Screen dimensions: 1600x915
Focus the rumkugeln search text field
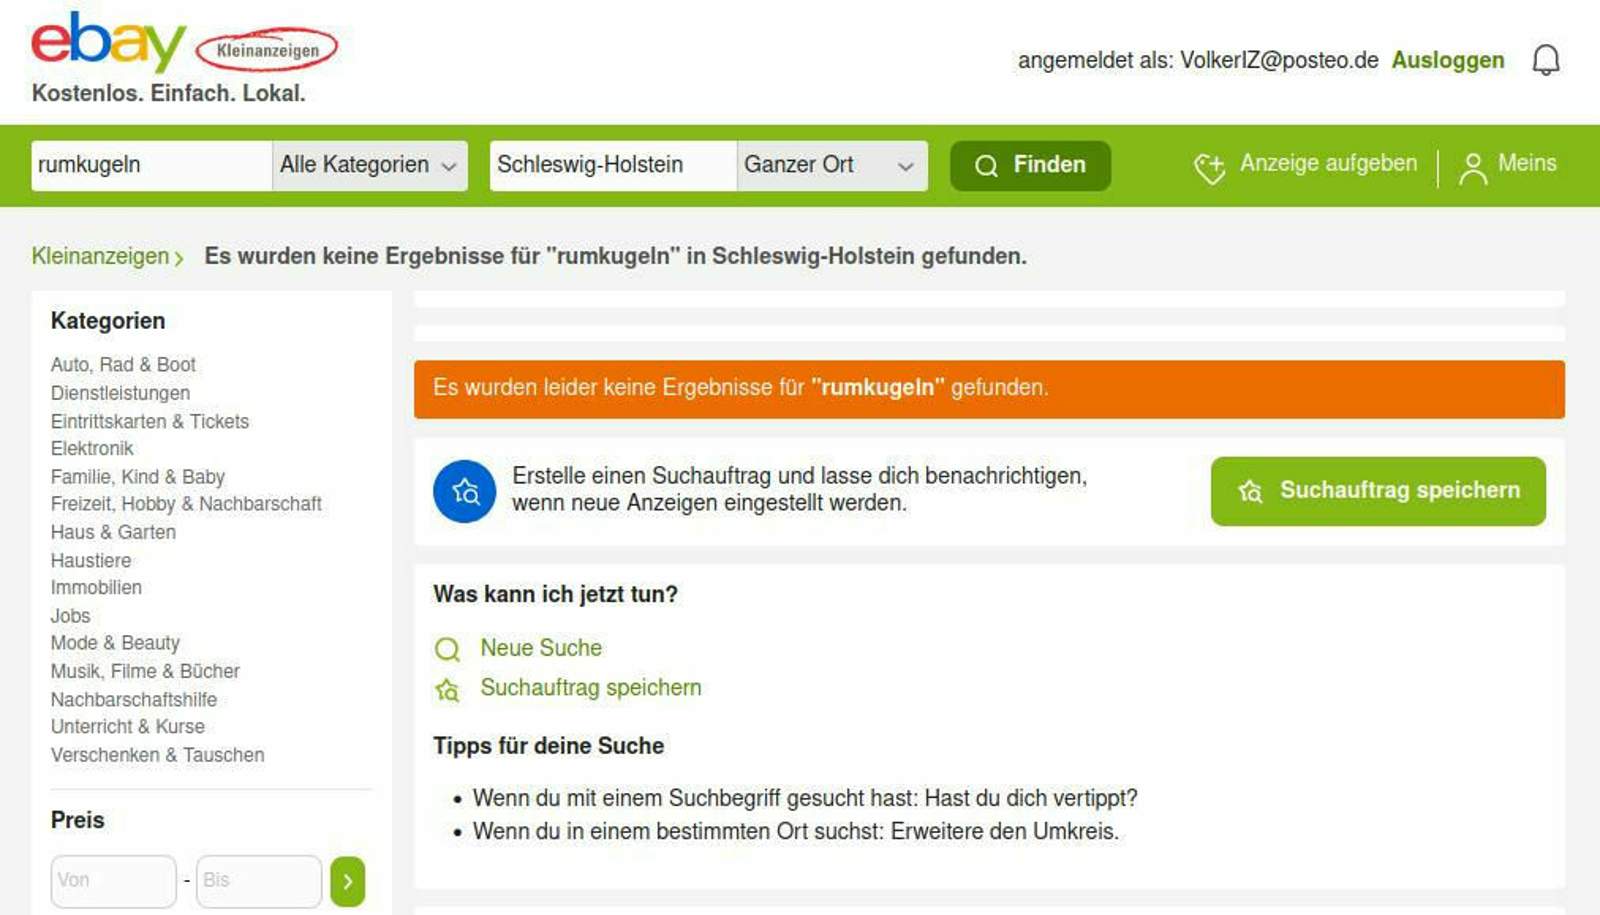[x=150, y=165]
